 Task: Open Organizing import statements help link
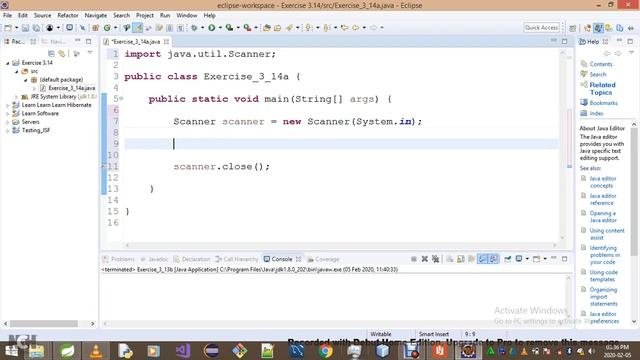click(603, 297)
